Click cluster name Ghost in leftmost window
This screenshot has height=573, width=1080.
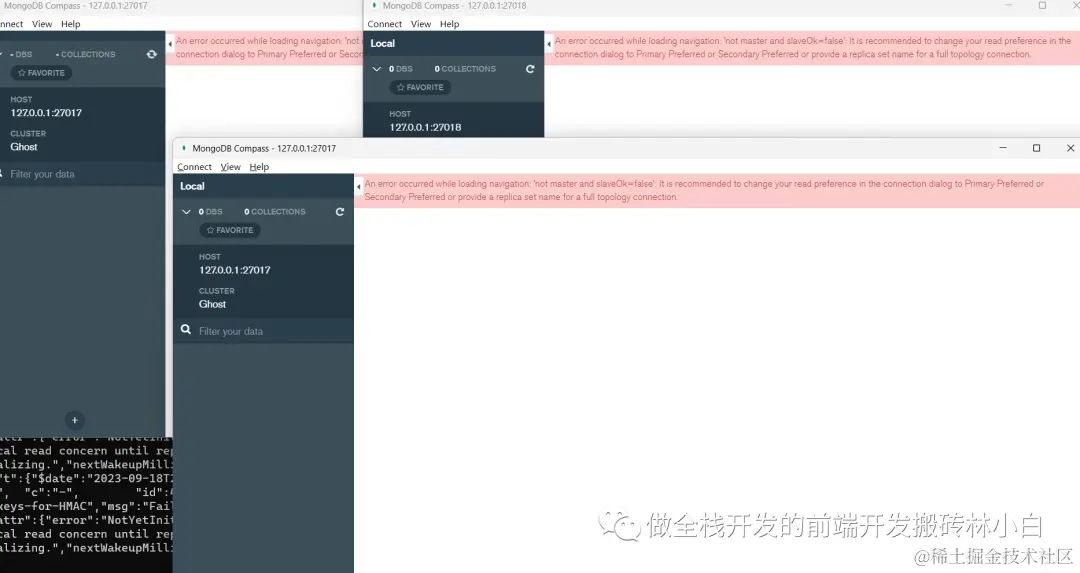(23, 147)
